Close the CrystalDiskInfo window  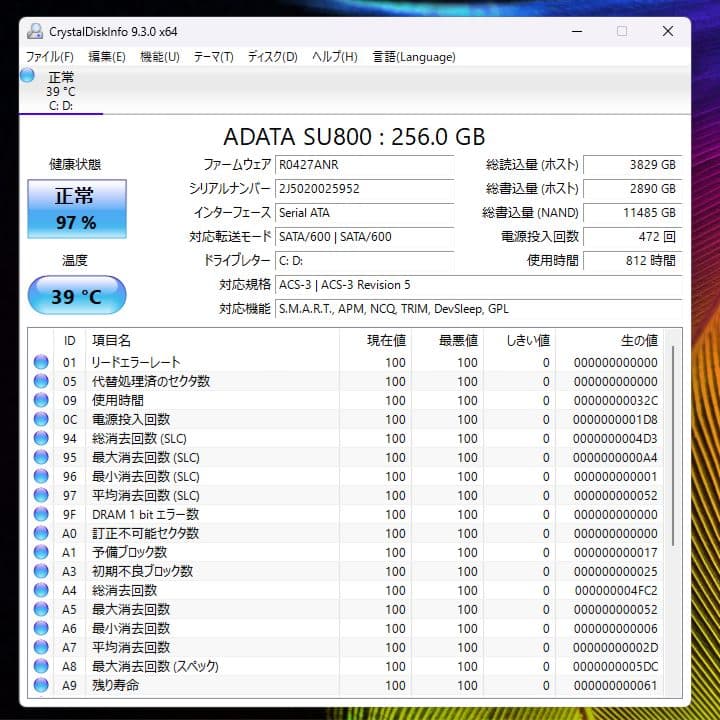click(668, 31)
